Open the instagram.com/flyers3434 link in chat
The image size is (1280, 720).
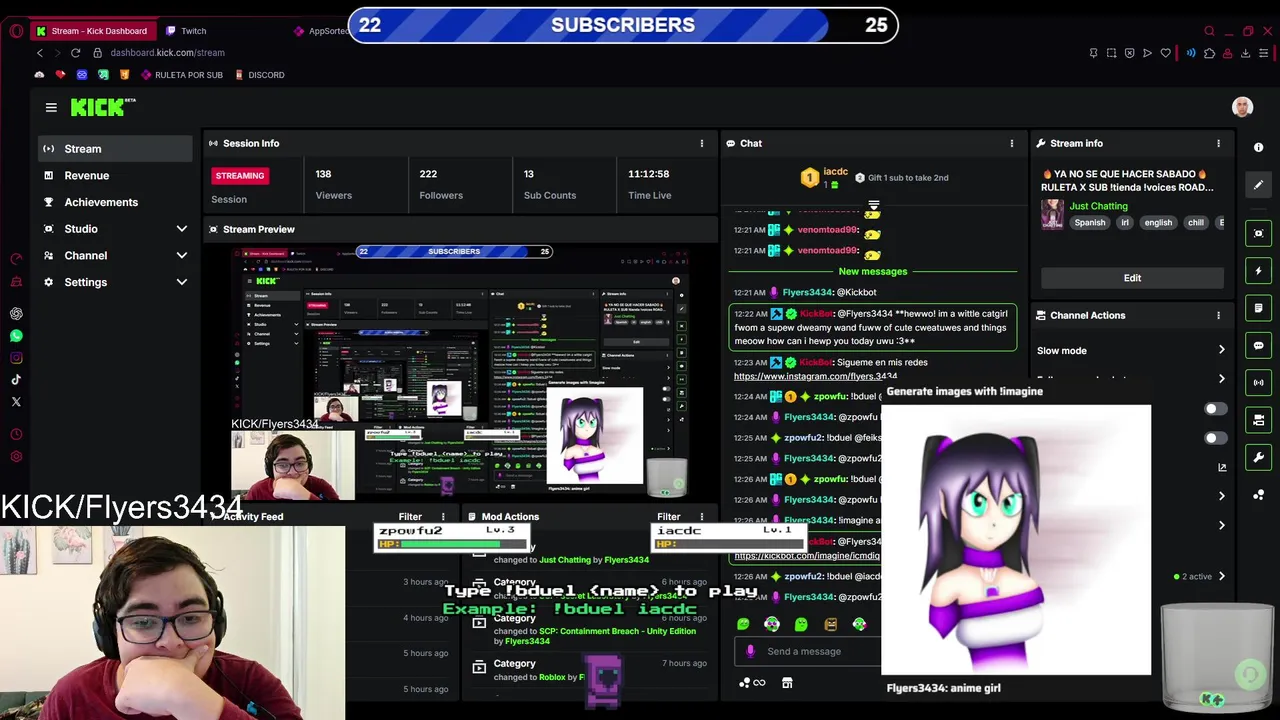click(815, 377)
